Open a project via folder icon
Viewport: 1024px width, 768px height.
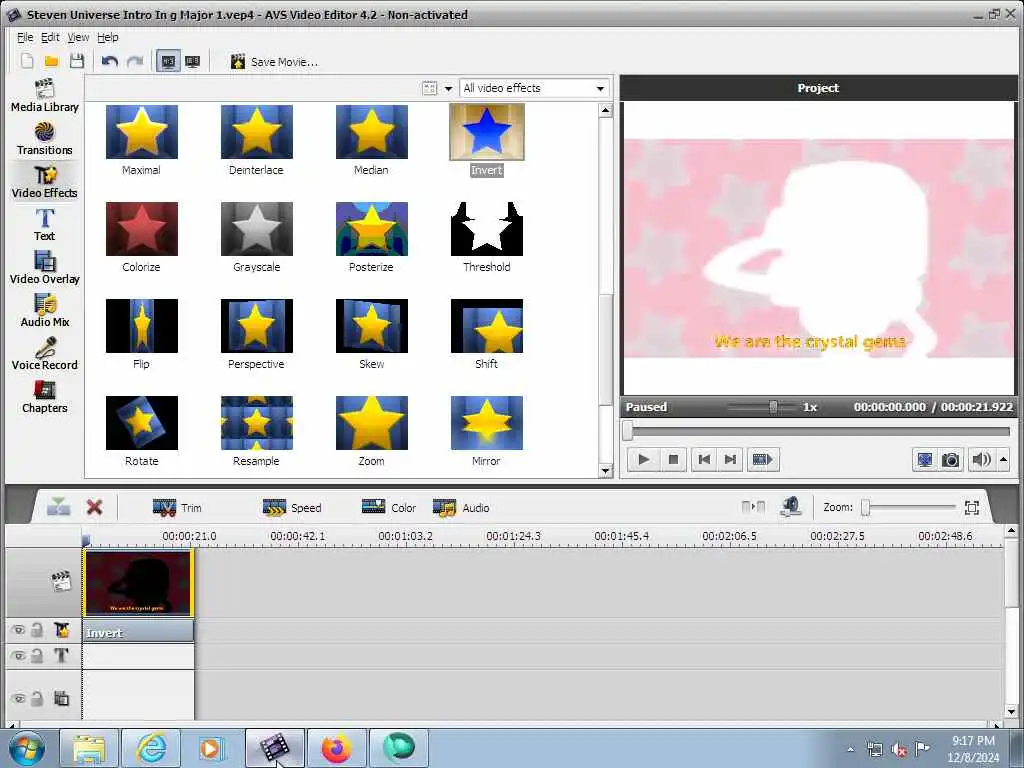coord(52,61)
